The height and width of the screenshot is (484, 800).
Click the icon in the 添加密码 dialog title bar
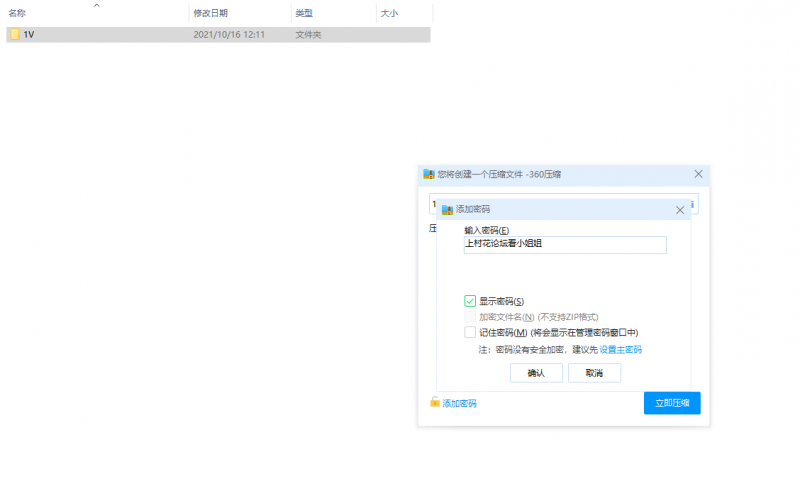pos(447,210)
